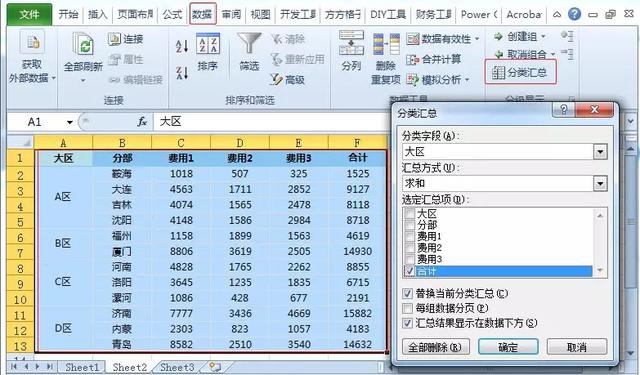Open the Name Box dropdown arrow
The width and height of the screenshot is (640, 375).
tap(70, 122)
